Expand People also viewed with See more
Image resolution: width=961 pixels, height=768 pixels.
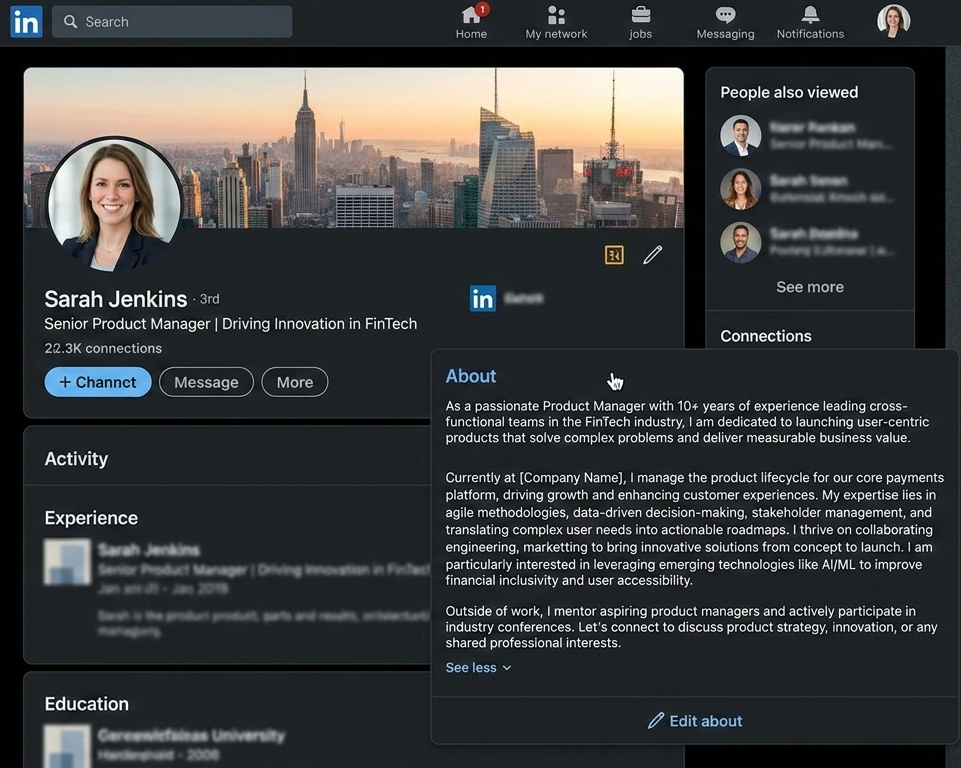(809, 287)
